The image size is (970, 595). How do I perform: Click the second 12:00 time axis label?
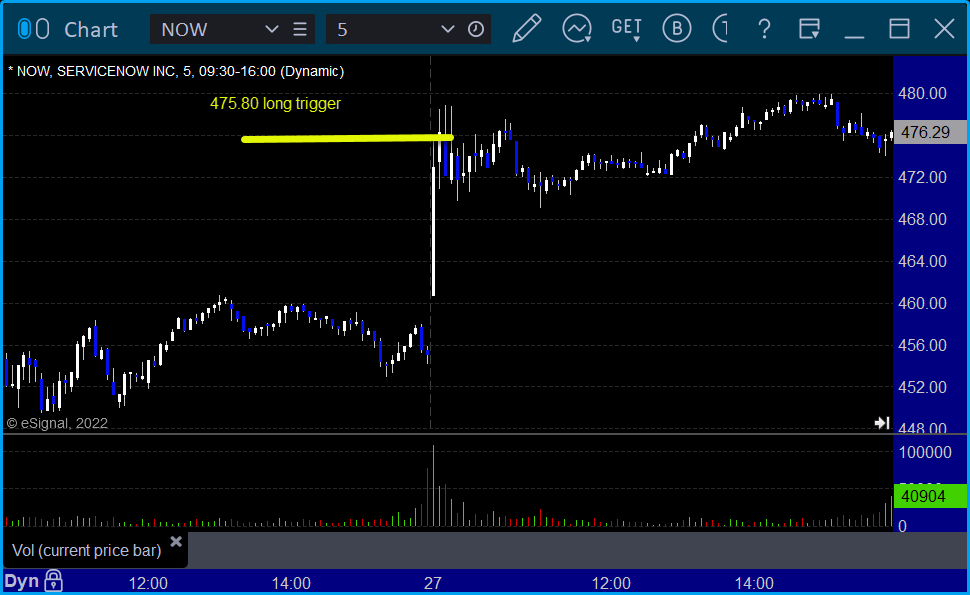point(611,583)
